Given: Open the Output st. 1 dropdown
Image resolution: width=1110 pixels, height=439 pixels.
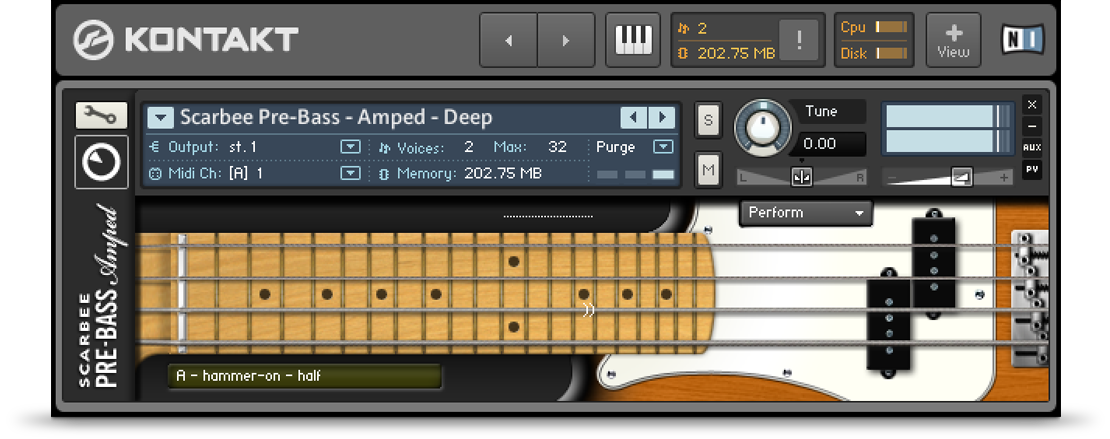Looking at the screenshot, I should [350, 147].
